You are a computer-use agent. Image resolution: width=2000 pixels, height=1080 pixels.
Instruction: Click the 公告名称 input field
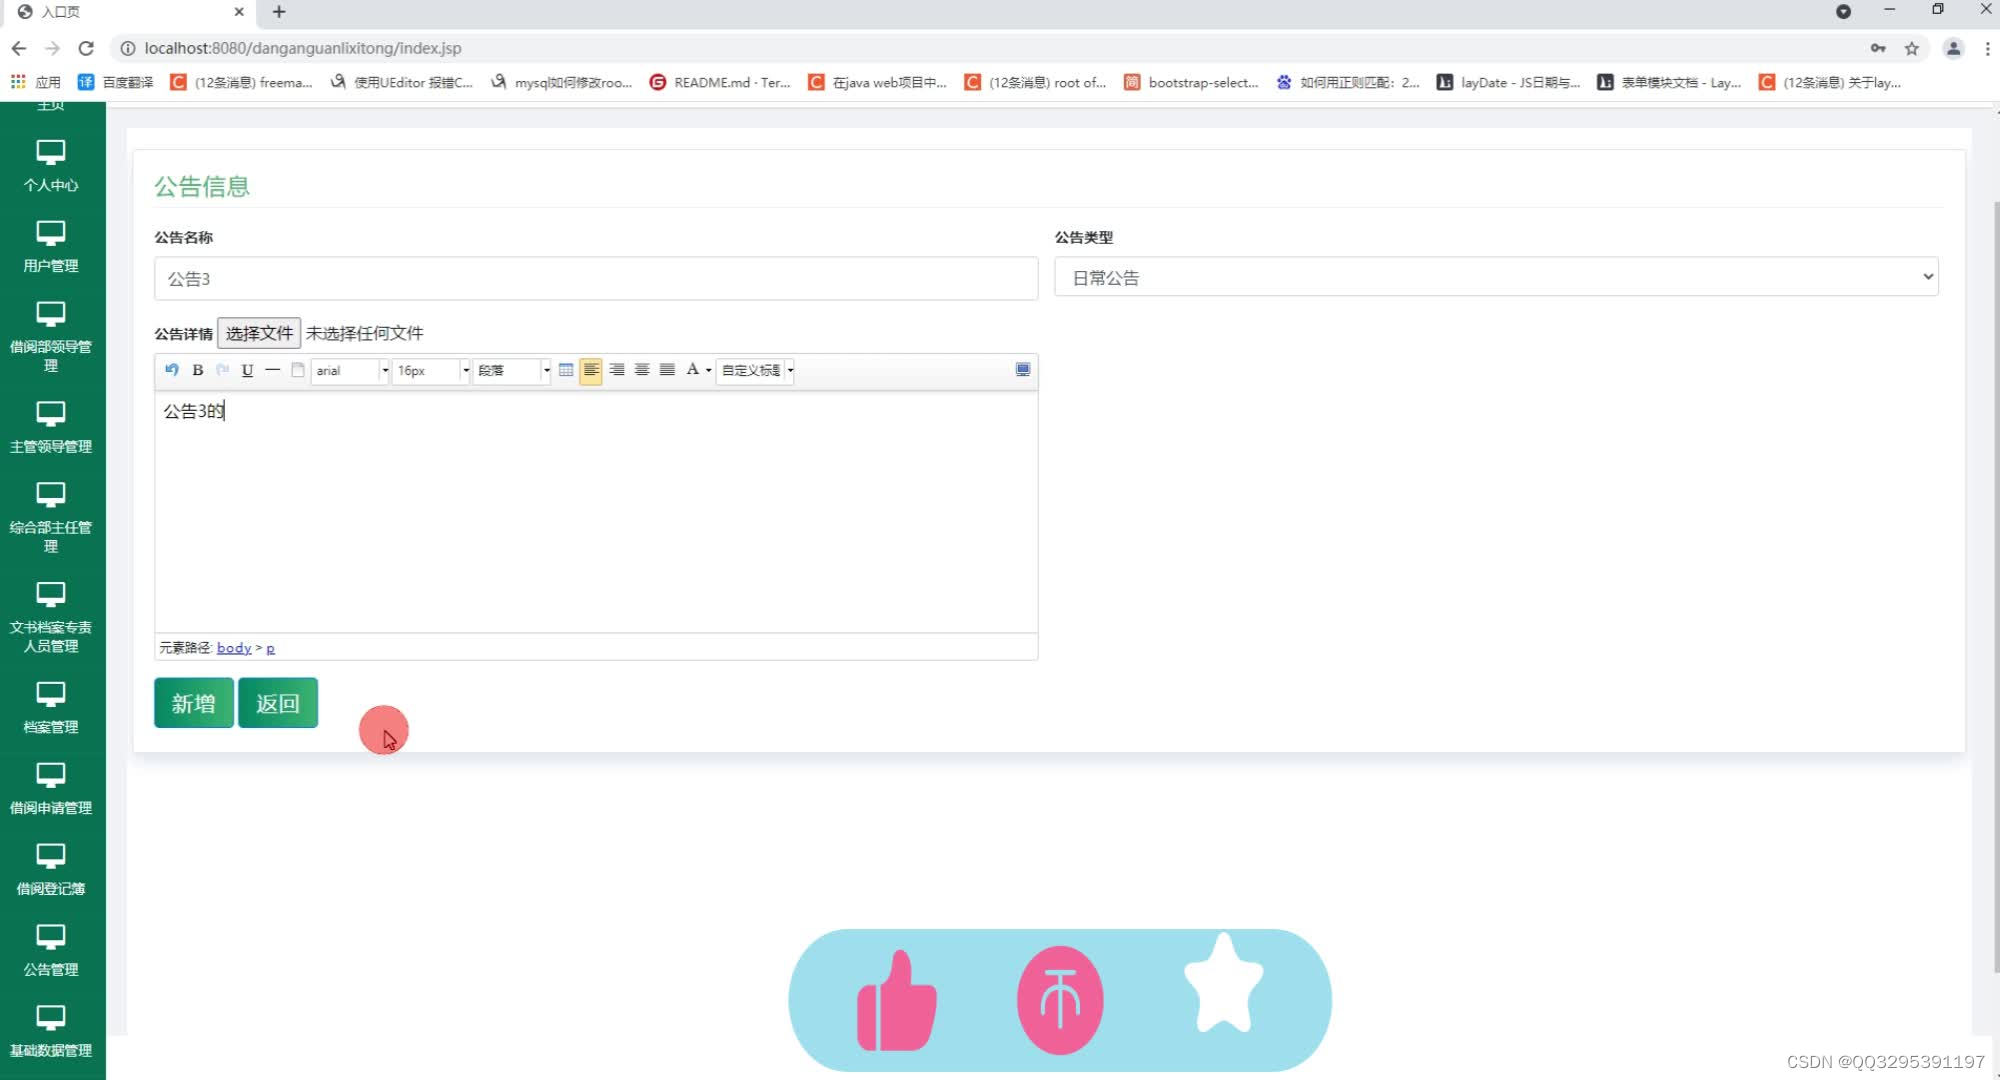point(596,279)
